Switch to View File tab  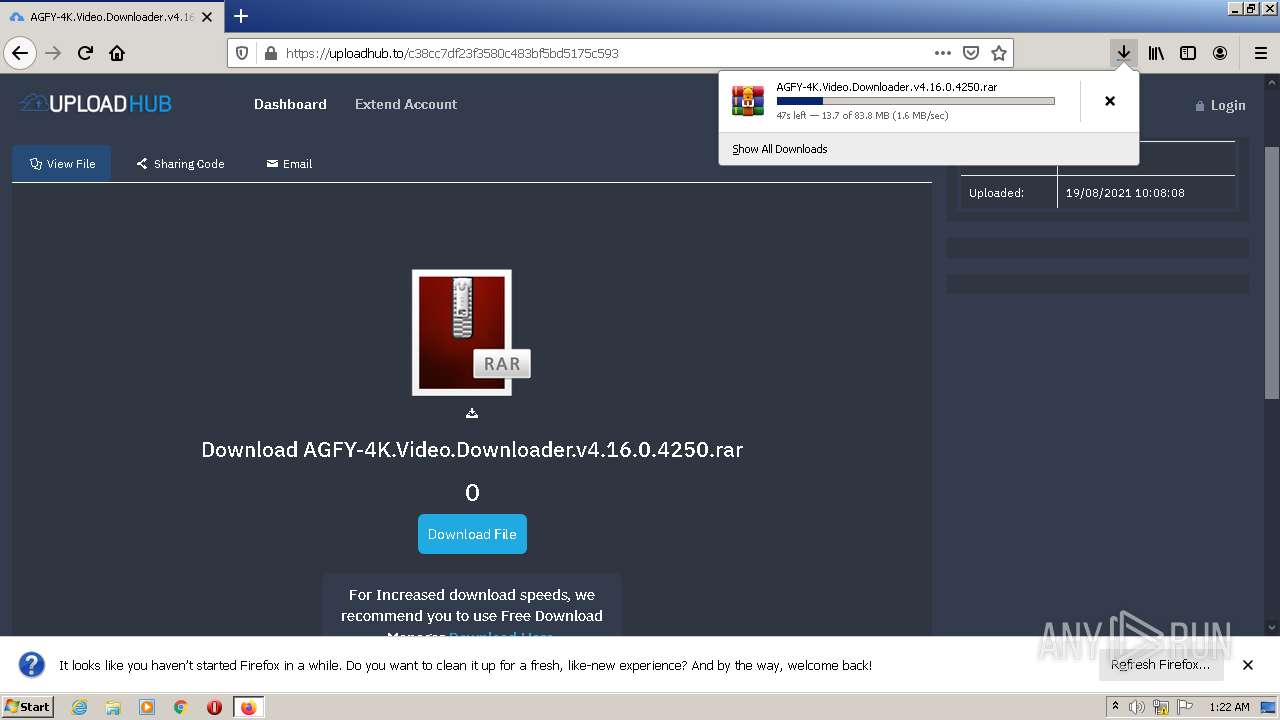(62, 163)
